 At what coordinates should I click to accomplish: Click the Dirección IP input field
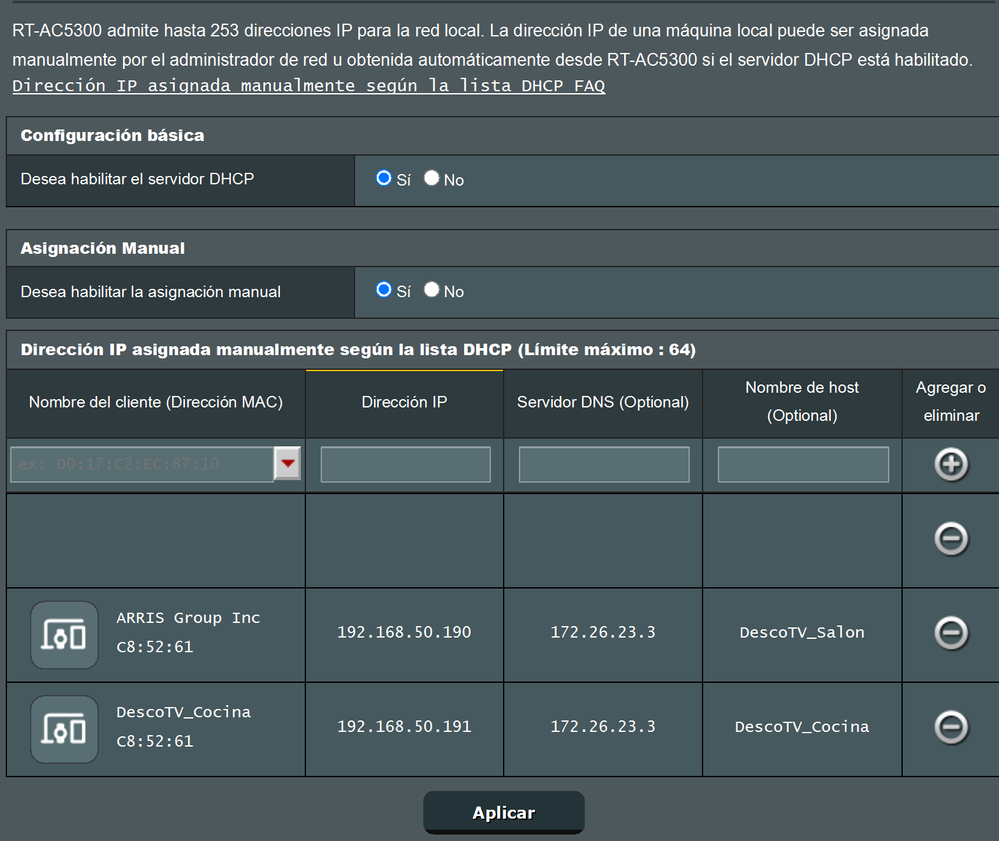pos(404,464)
